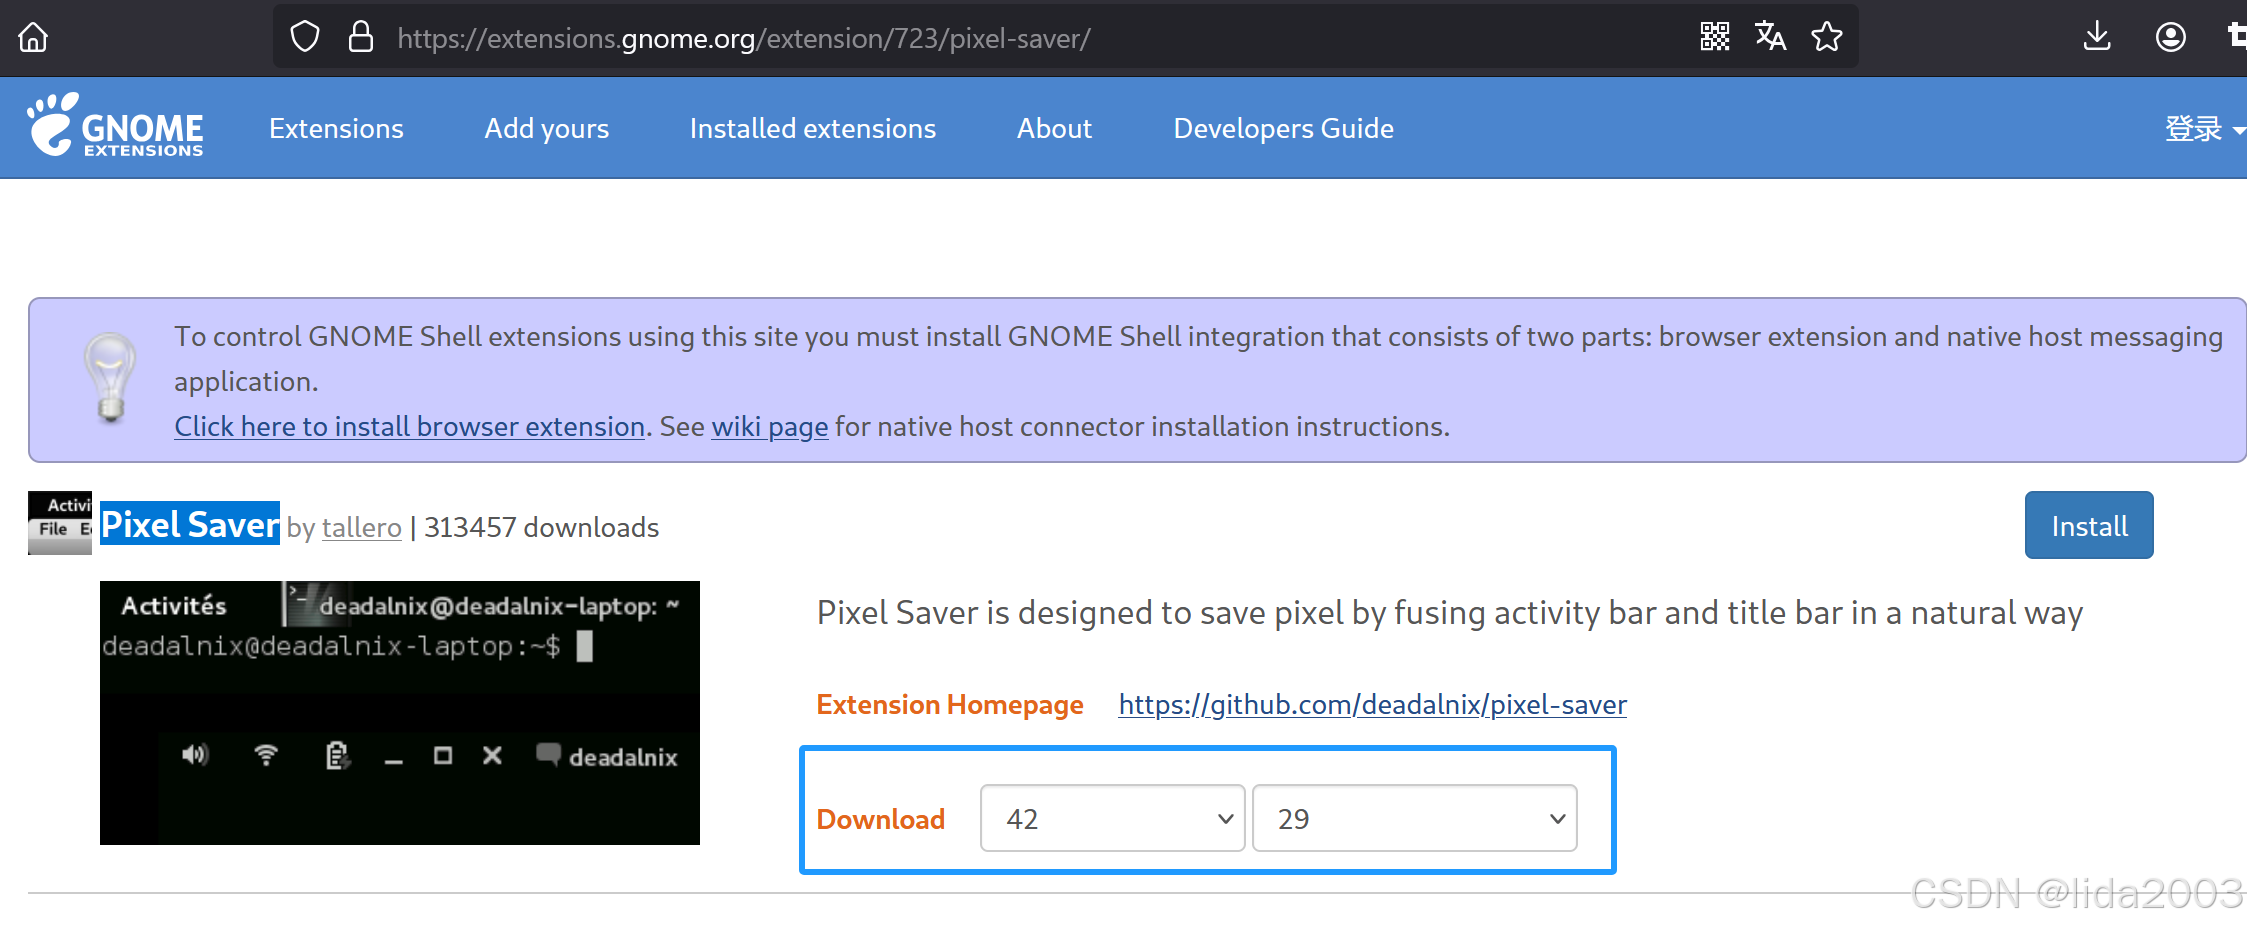
Task: View site security padlock info
Action: click(x=361, y=37)
